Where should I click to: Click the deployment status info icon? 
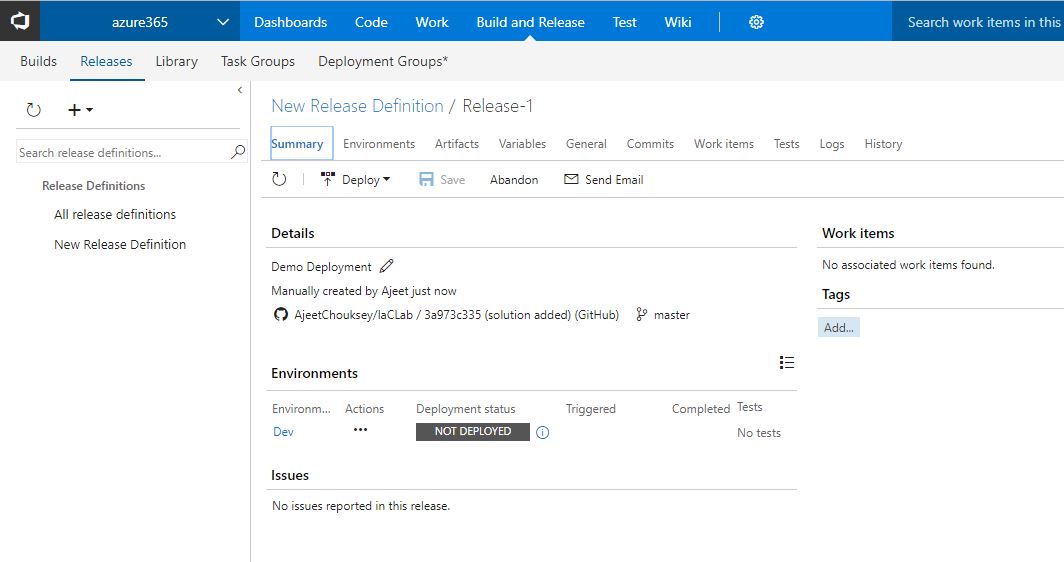coord(542,432)
